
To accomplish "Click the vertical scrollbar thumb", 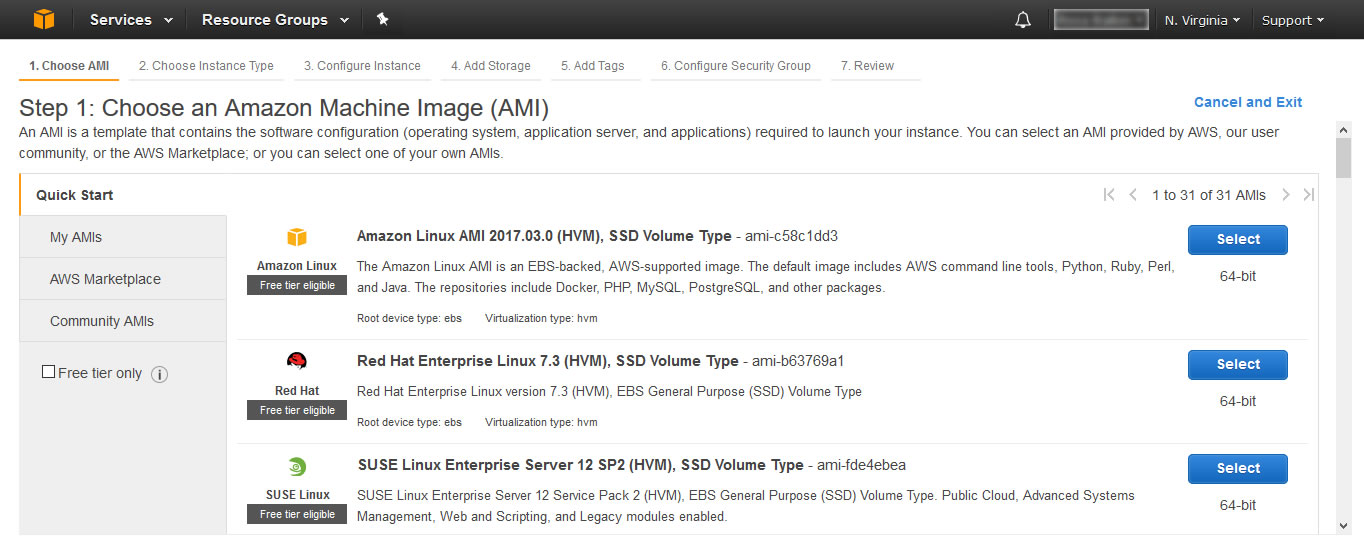I will pos(1343,158).
